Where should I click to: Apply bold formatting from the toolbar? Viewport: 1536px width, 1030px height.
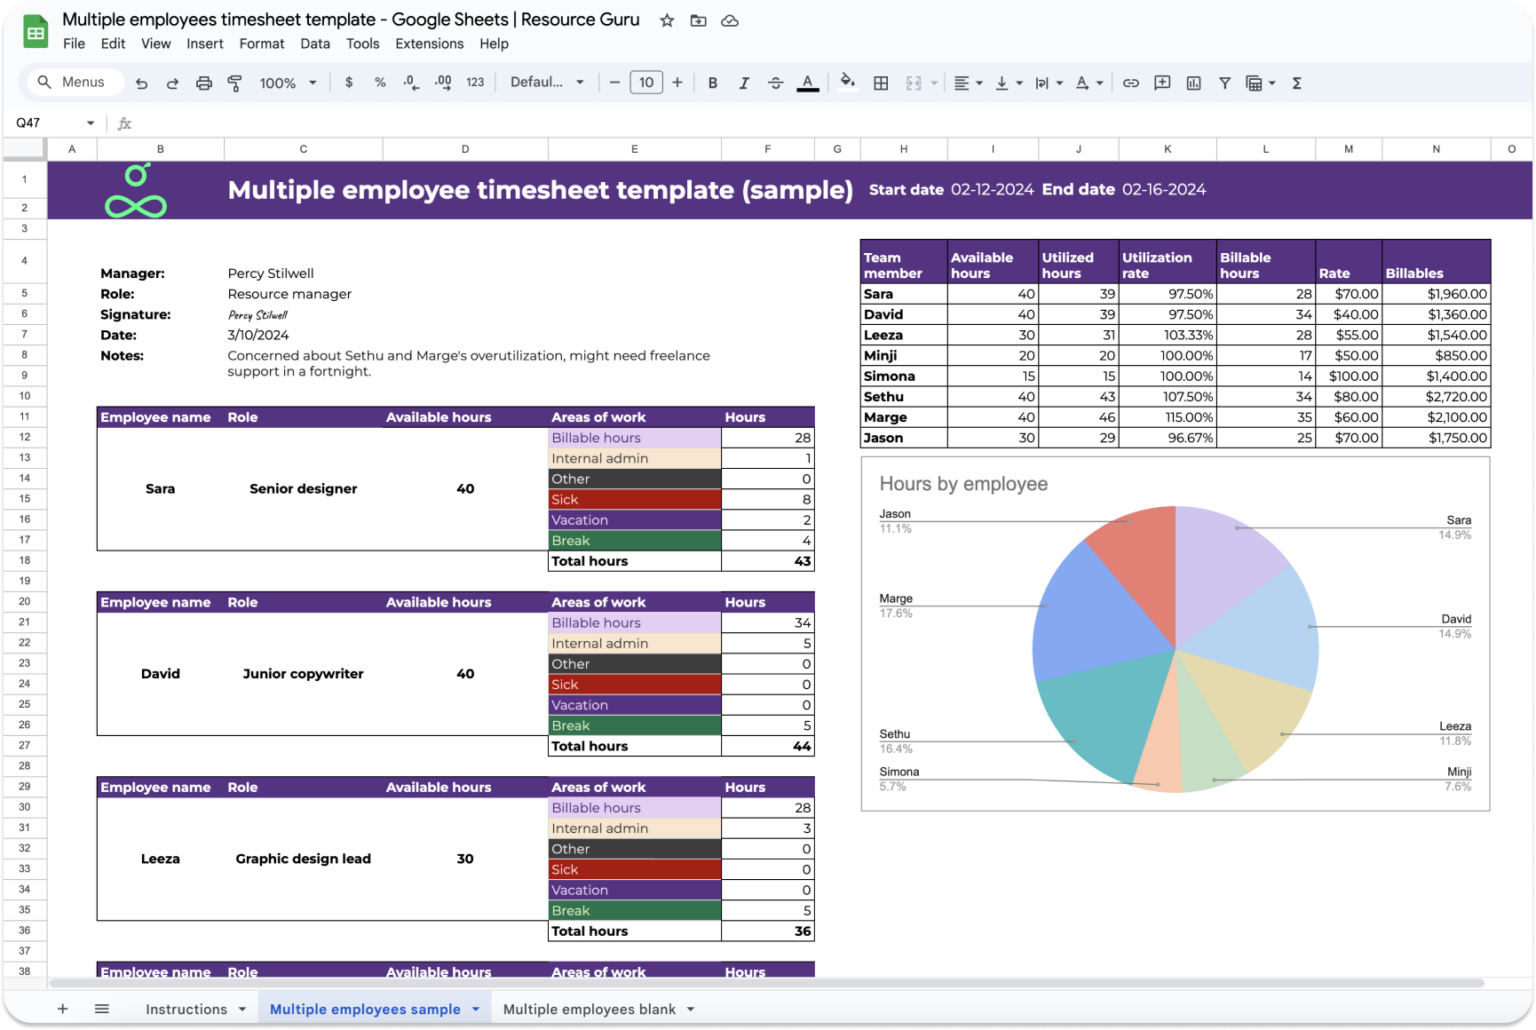pos(712,82)
